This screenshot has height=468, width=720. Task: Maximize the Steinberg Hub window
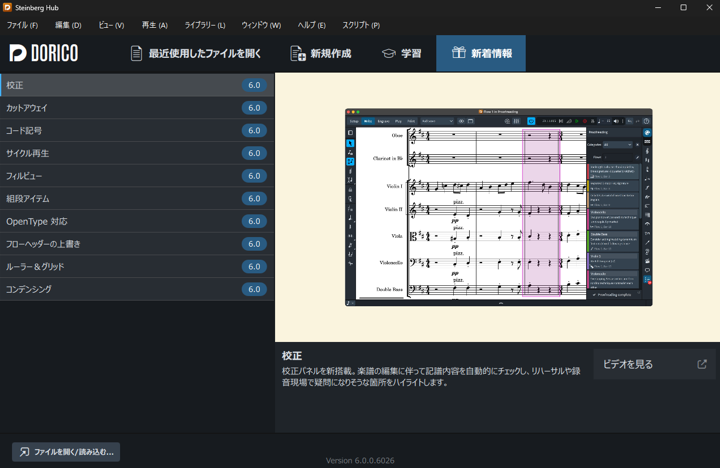[x=683, y=7]
